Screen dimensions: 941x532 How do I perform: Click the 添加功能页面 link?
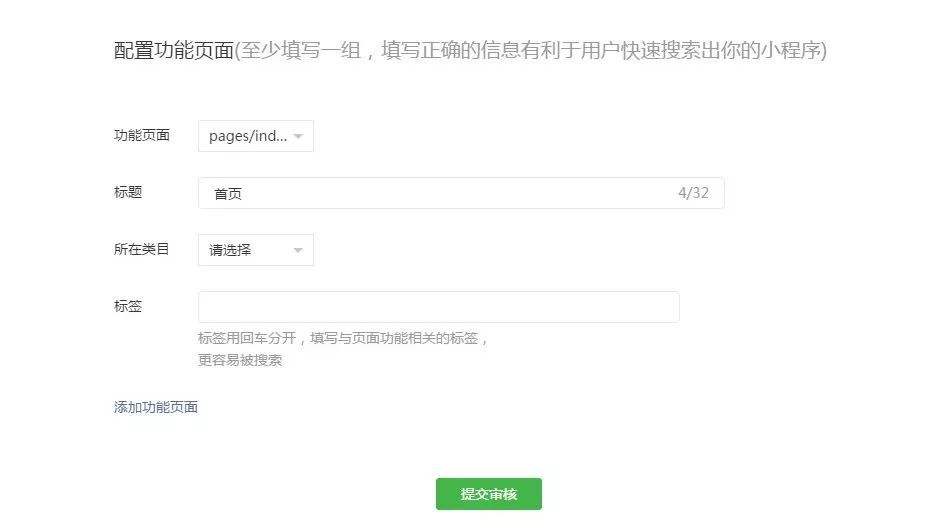pos(156,407)
